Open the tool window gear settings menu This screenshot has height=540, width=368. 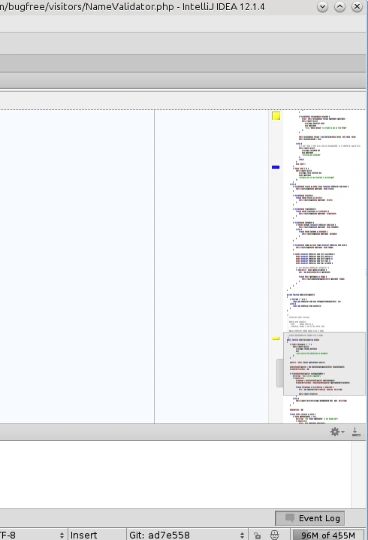337,432
